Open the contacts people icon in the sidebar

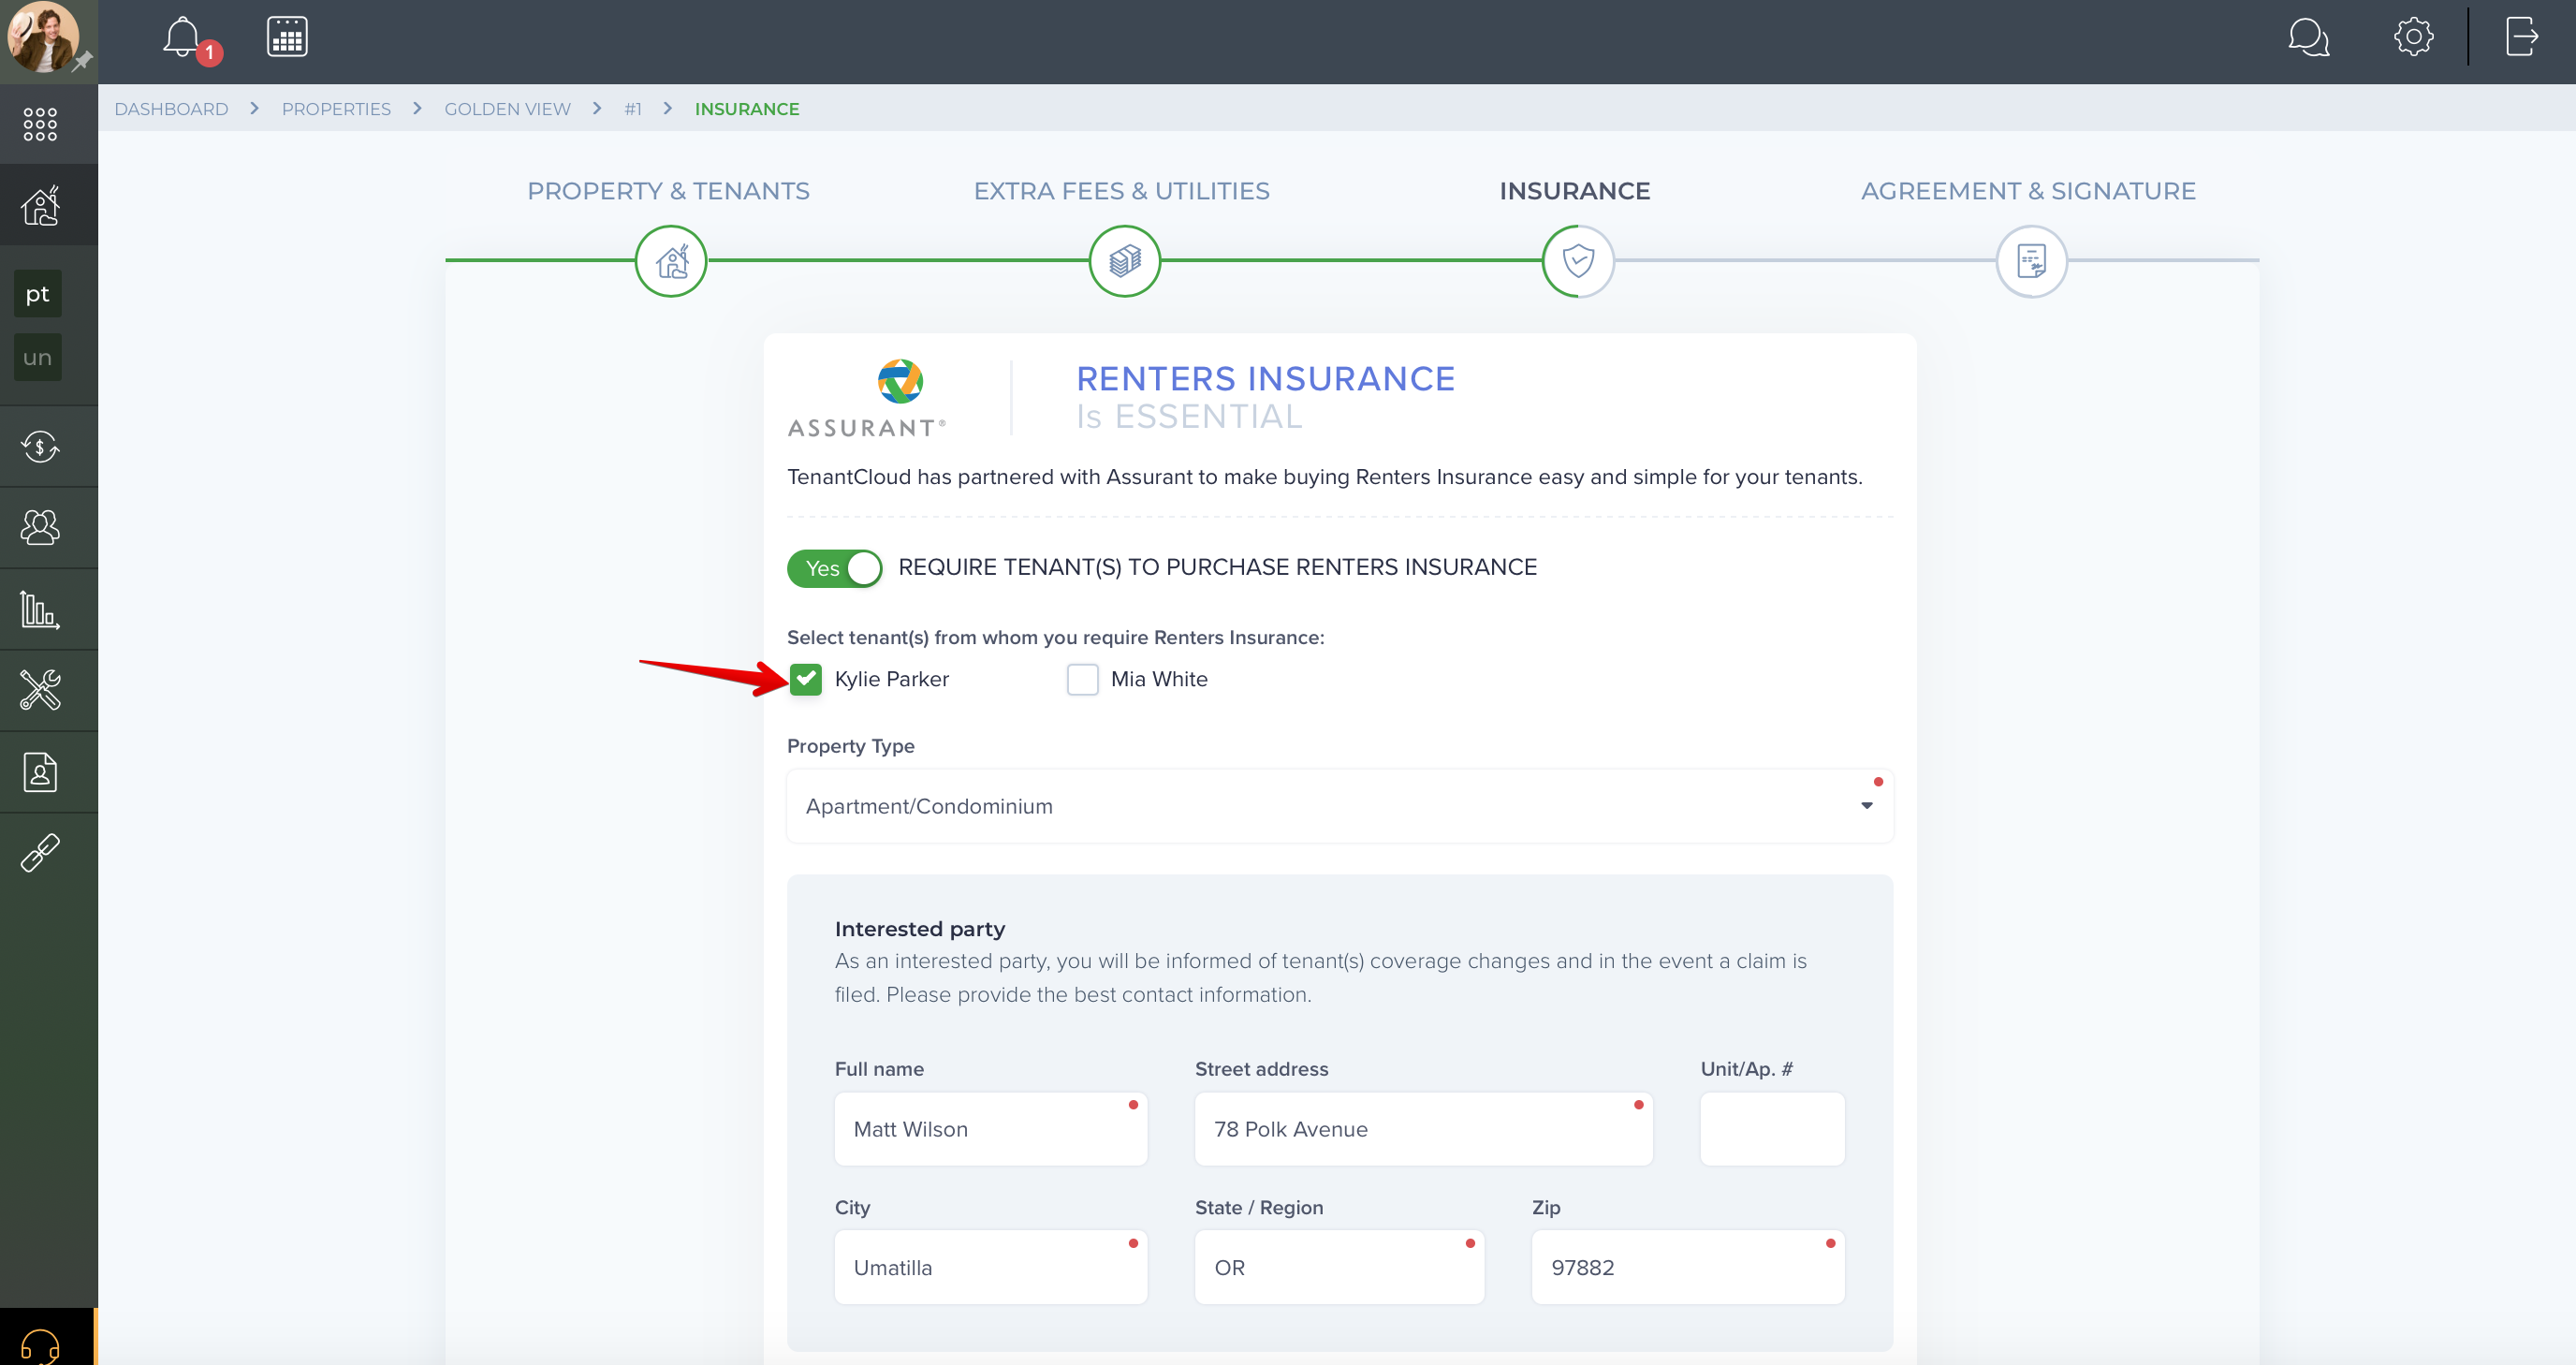coord(40,528)
